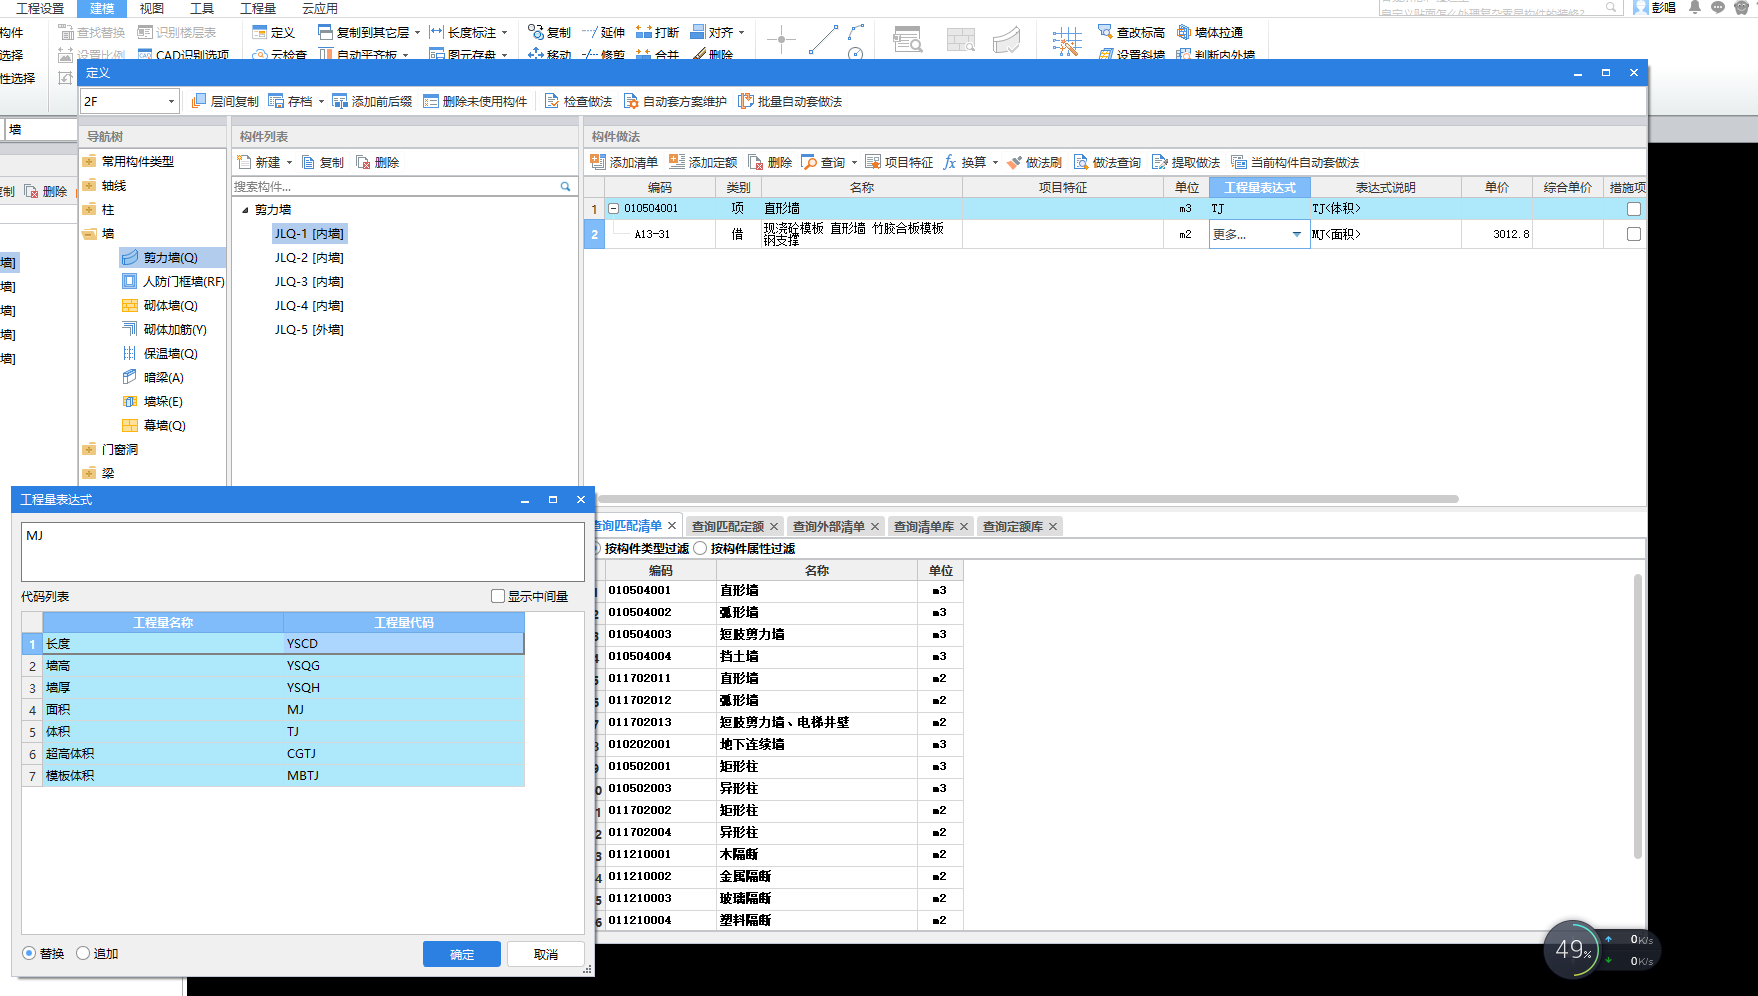Screen dimensions: 1758x996
Task: Select 砌体墙(Q) in navigation tree
Action: 171,305
